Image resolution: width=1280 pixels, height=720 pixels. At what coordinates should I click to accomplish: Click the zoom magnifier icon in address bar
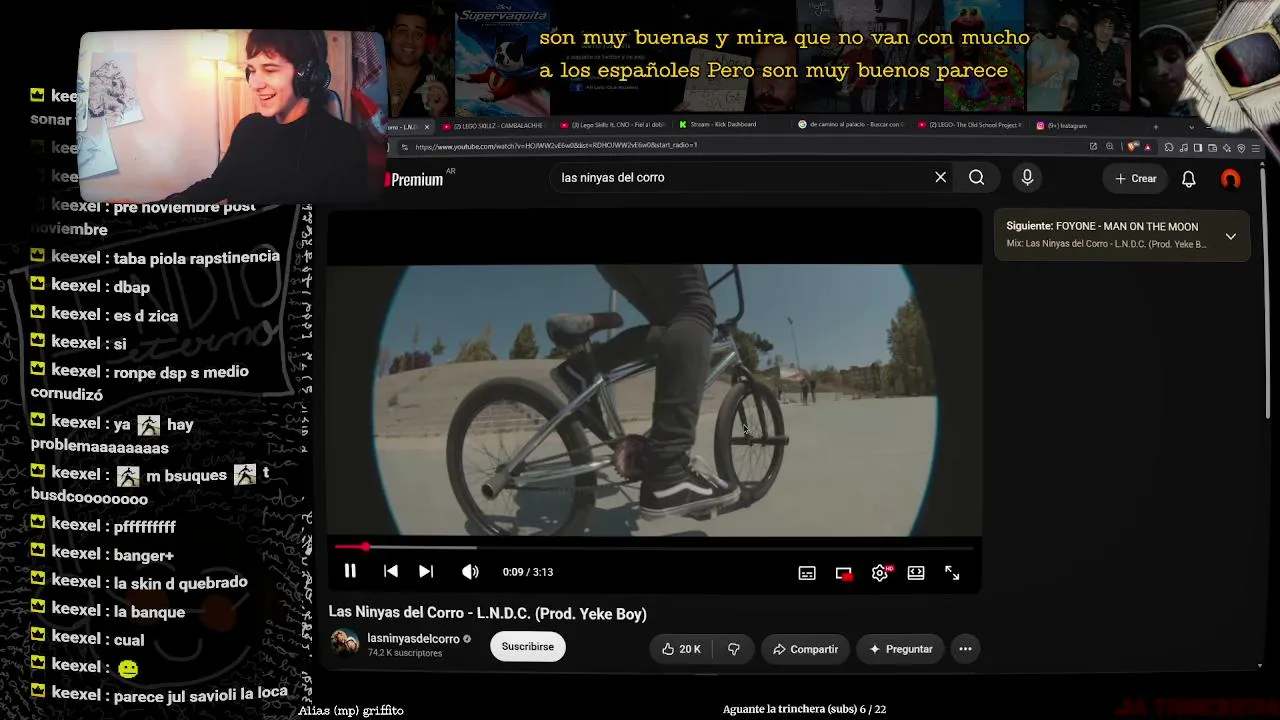(x=1110, y=147)
